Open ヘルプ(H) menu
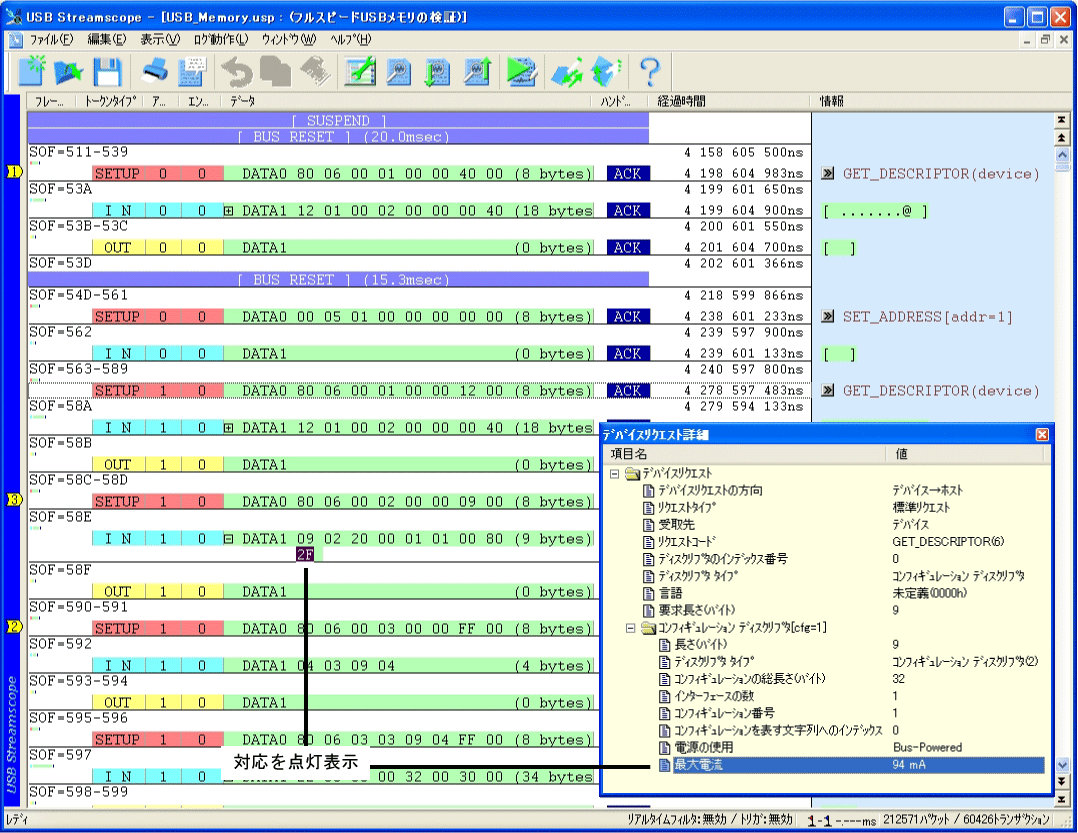Screen dimensions: 1078x833 click(x=351, y=40)
